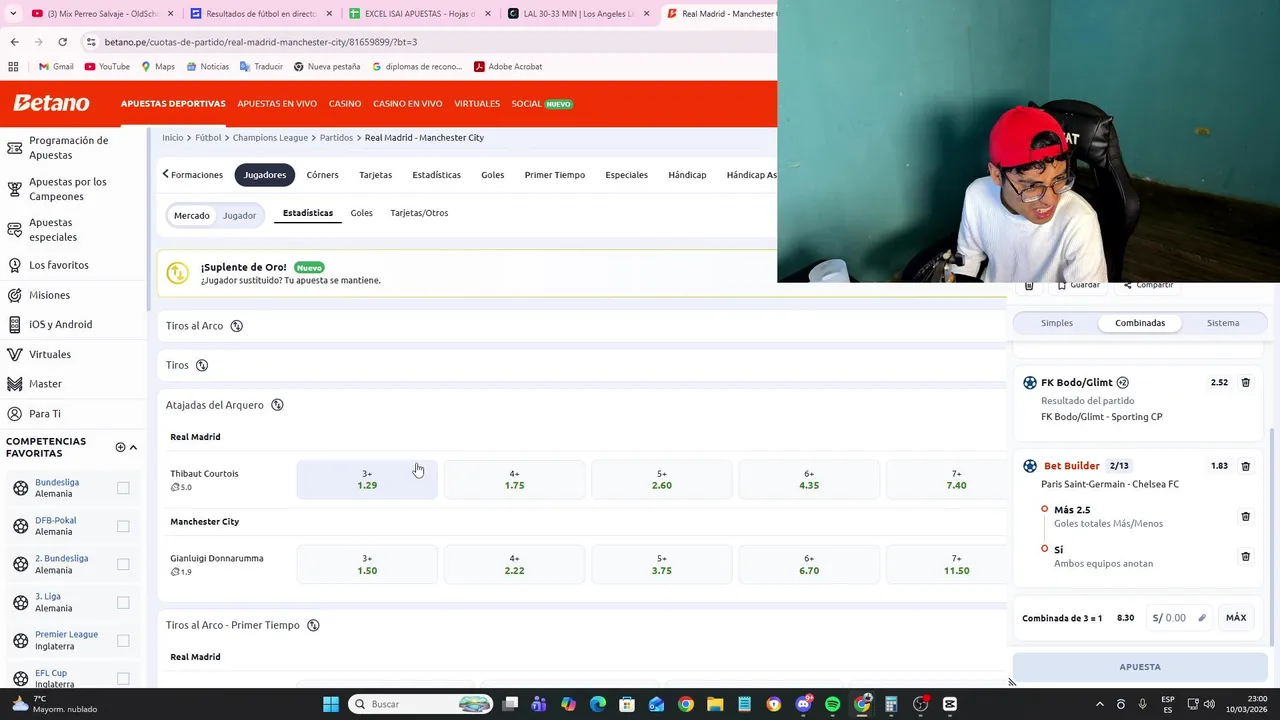The height and width of the screenshot is (720, 1280).
Task: Collapse Competencias Favoritas section
Action: click(x=133, y=447)
